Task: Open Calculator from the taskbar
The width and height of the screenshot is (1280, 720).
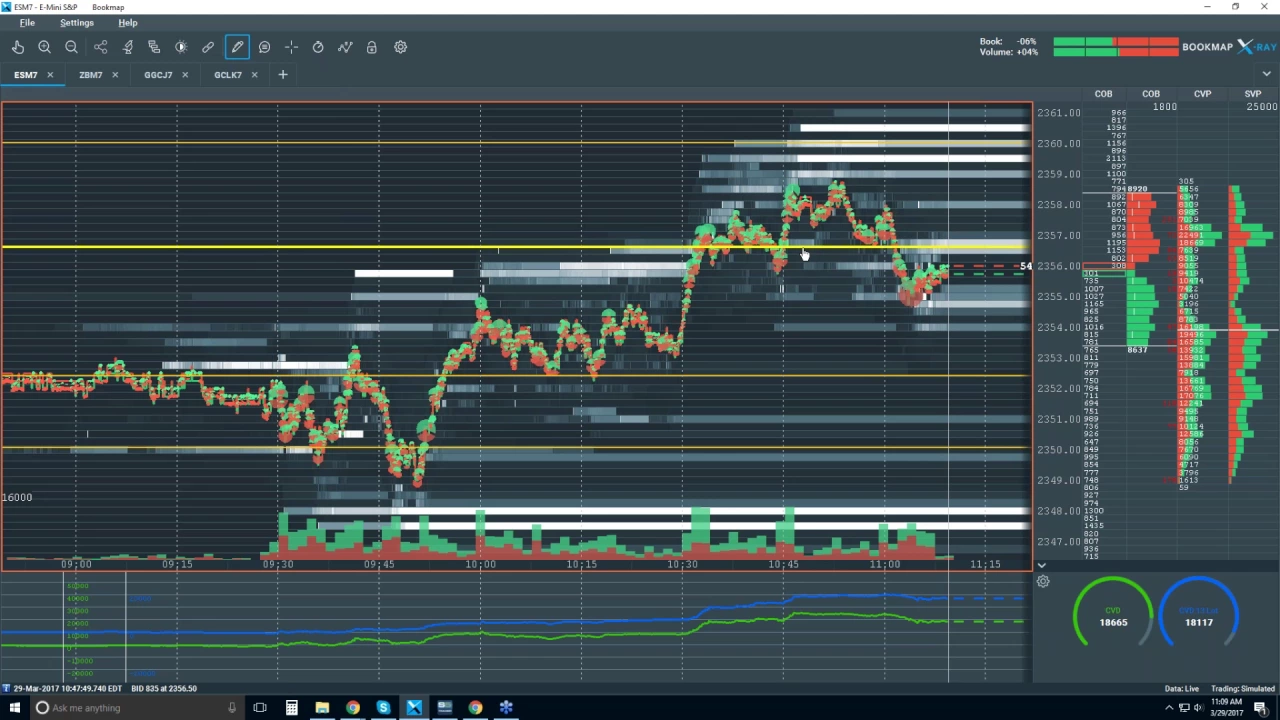Action: [x=291, y=708]
